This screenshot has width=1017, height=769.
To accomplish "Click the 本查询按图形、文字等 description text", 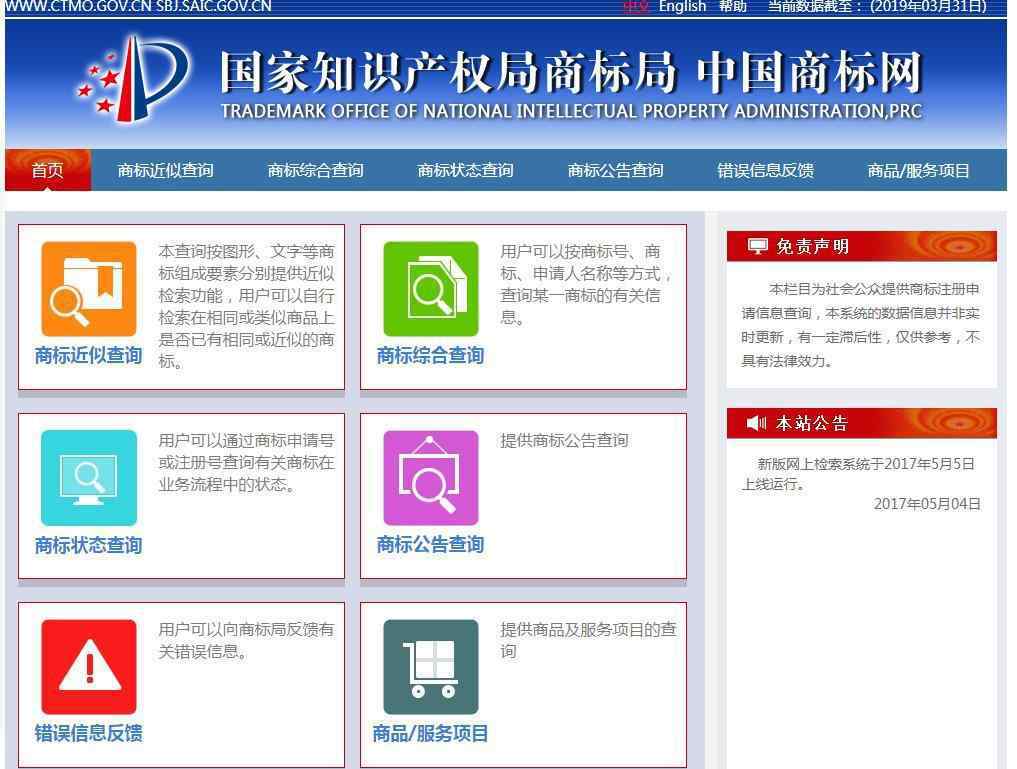I will pos(246,306).
